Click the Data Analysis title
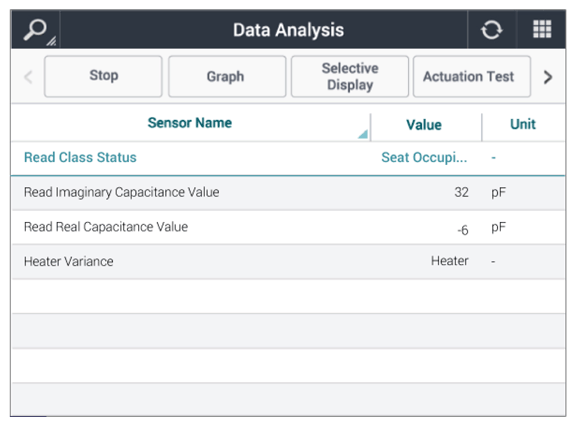This screenshot has height=426, width=576. [x=288, y=30]
